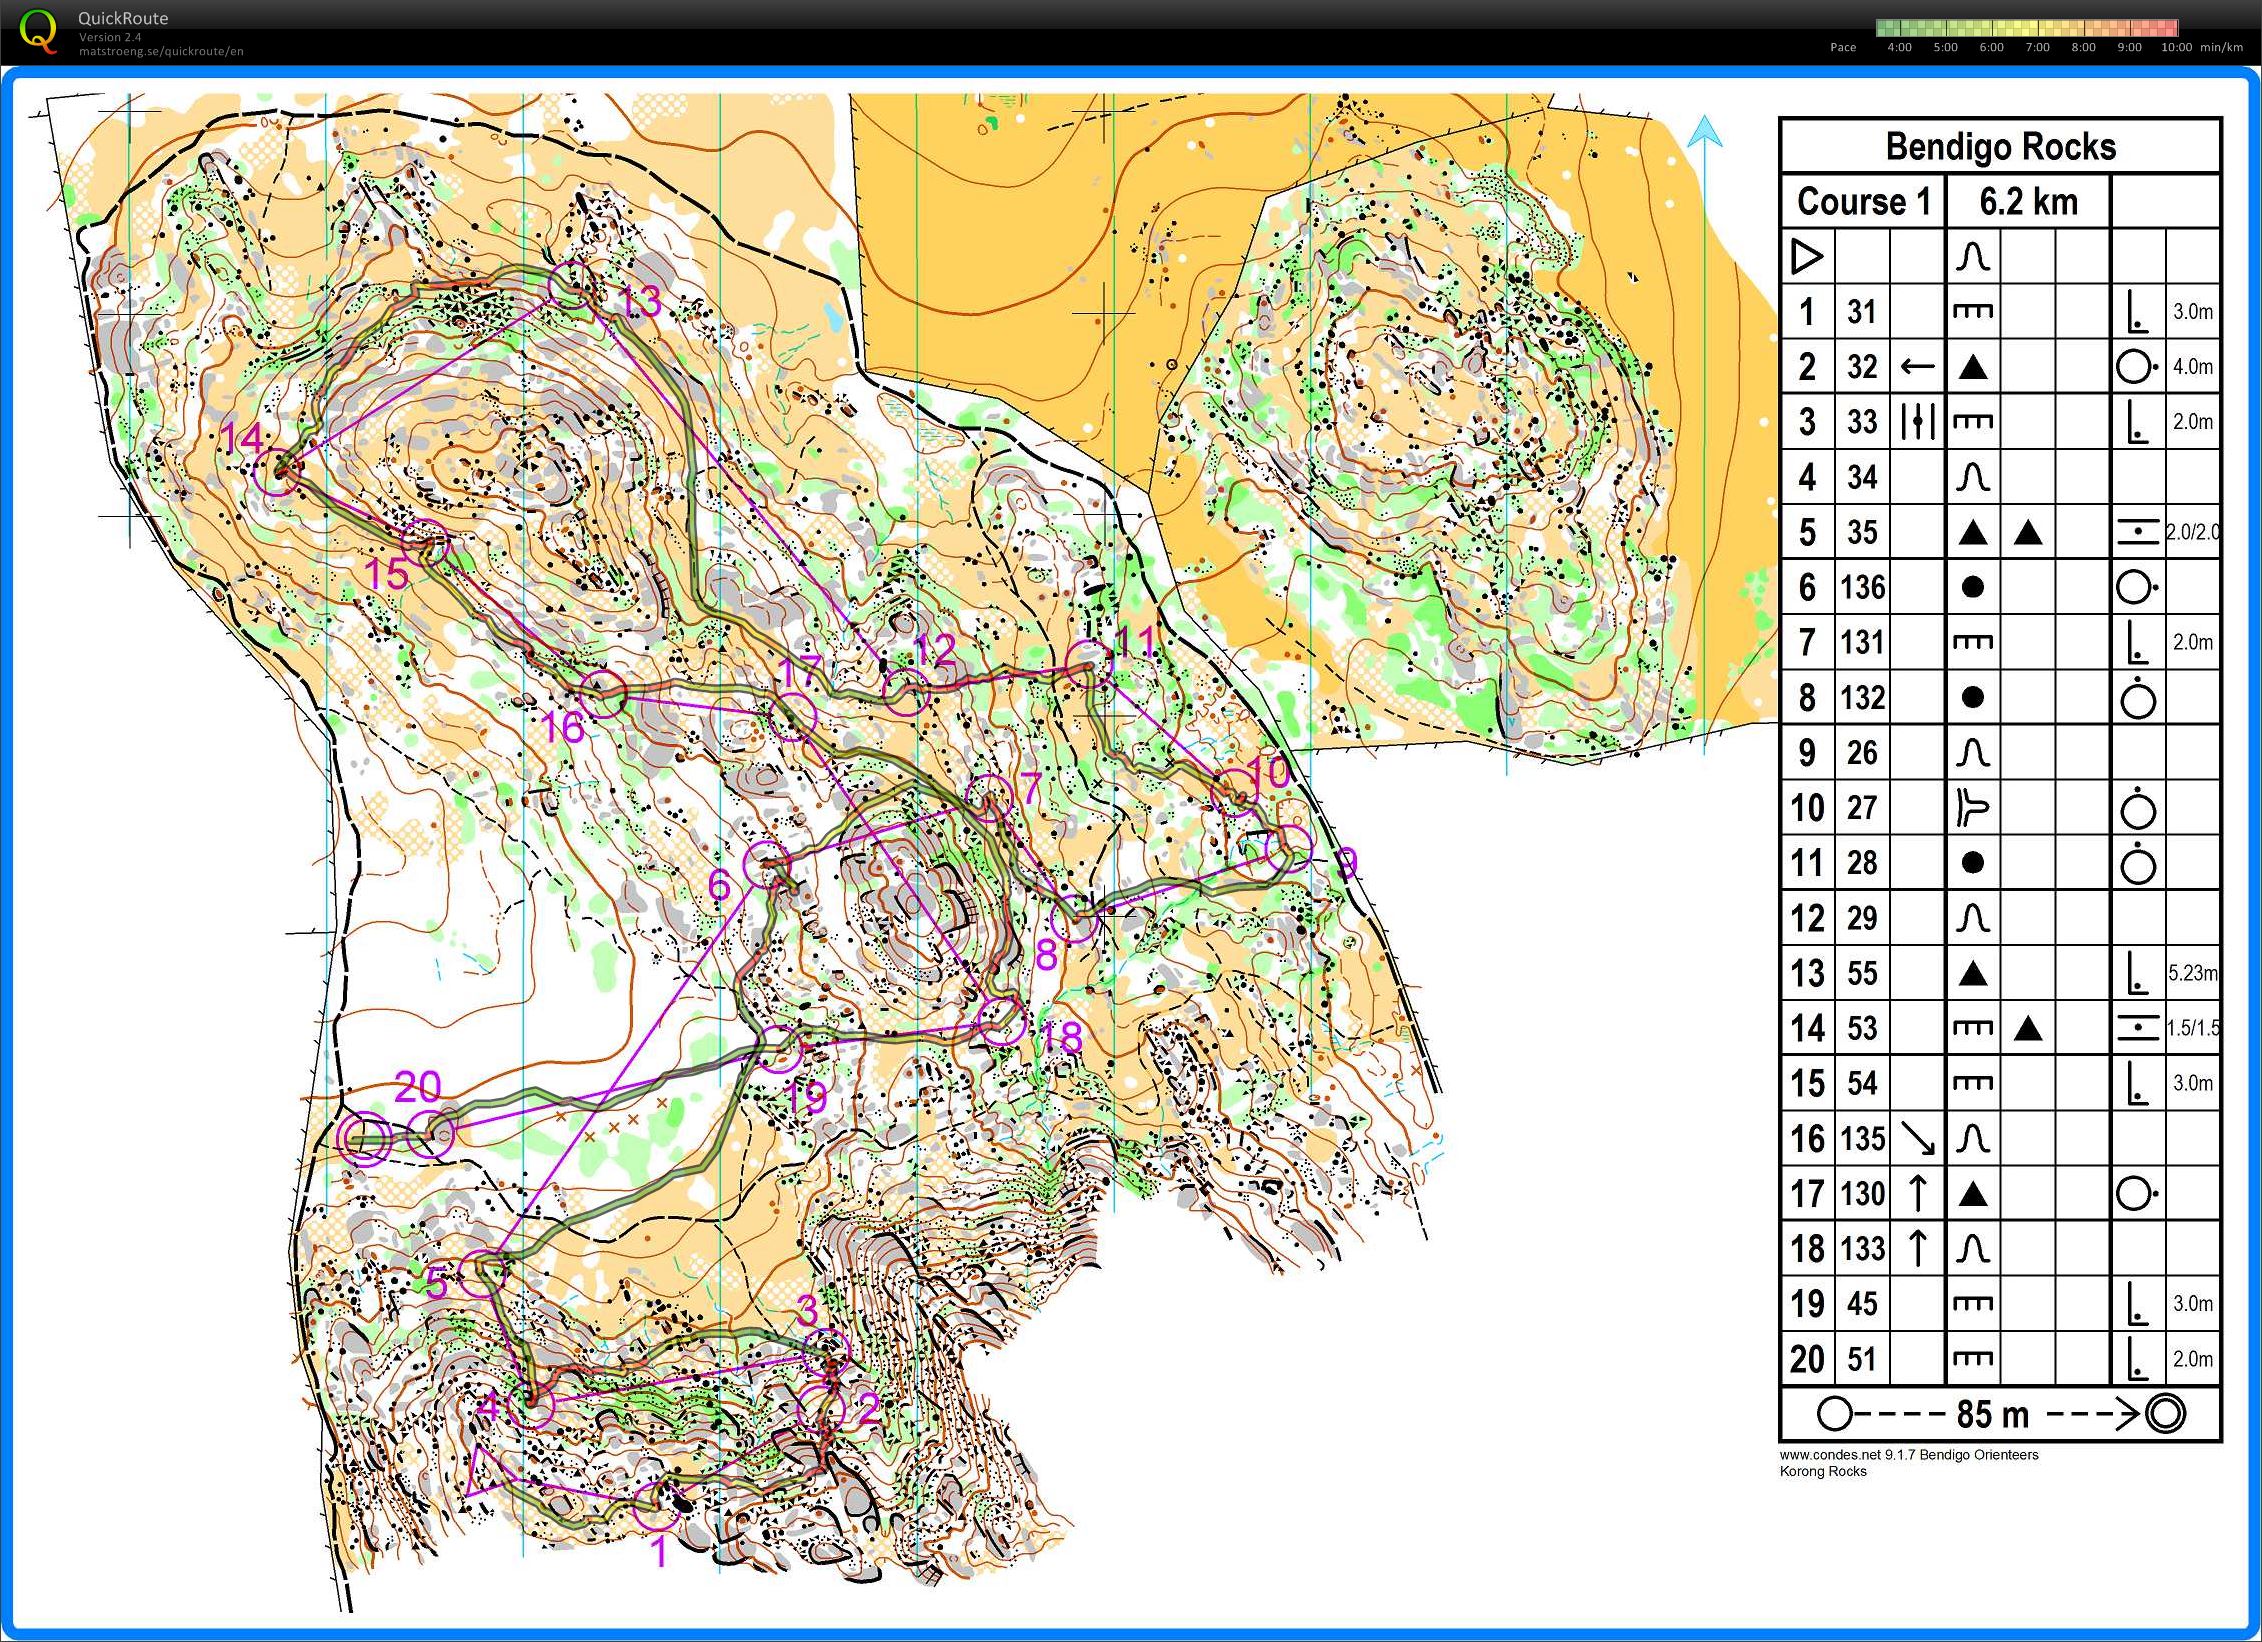Click the cyan north arrow on the map

(x=1705, y=132)
